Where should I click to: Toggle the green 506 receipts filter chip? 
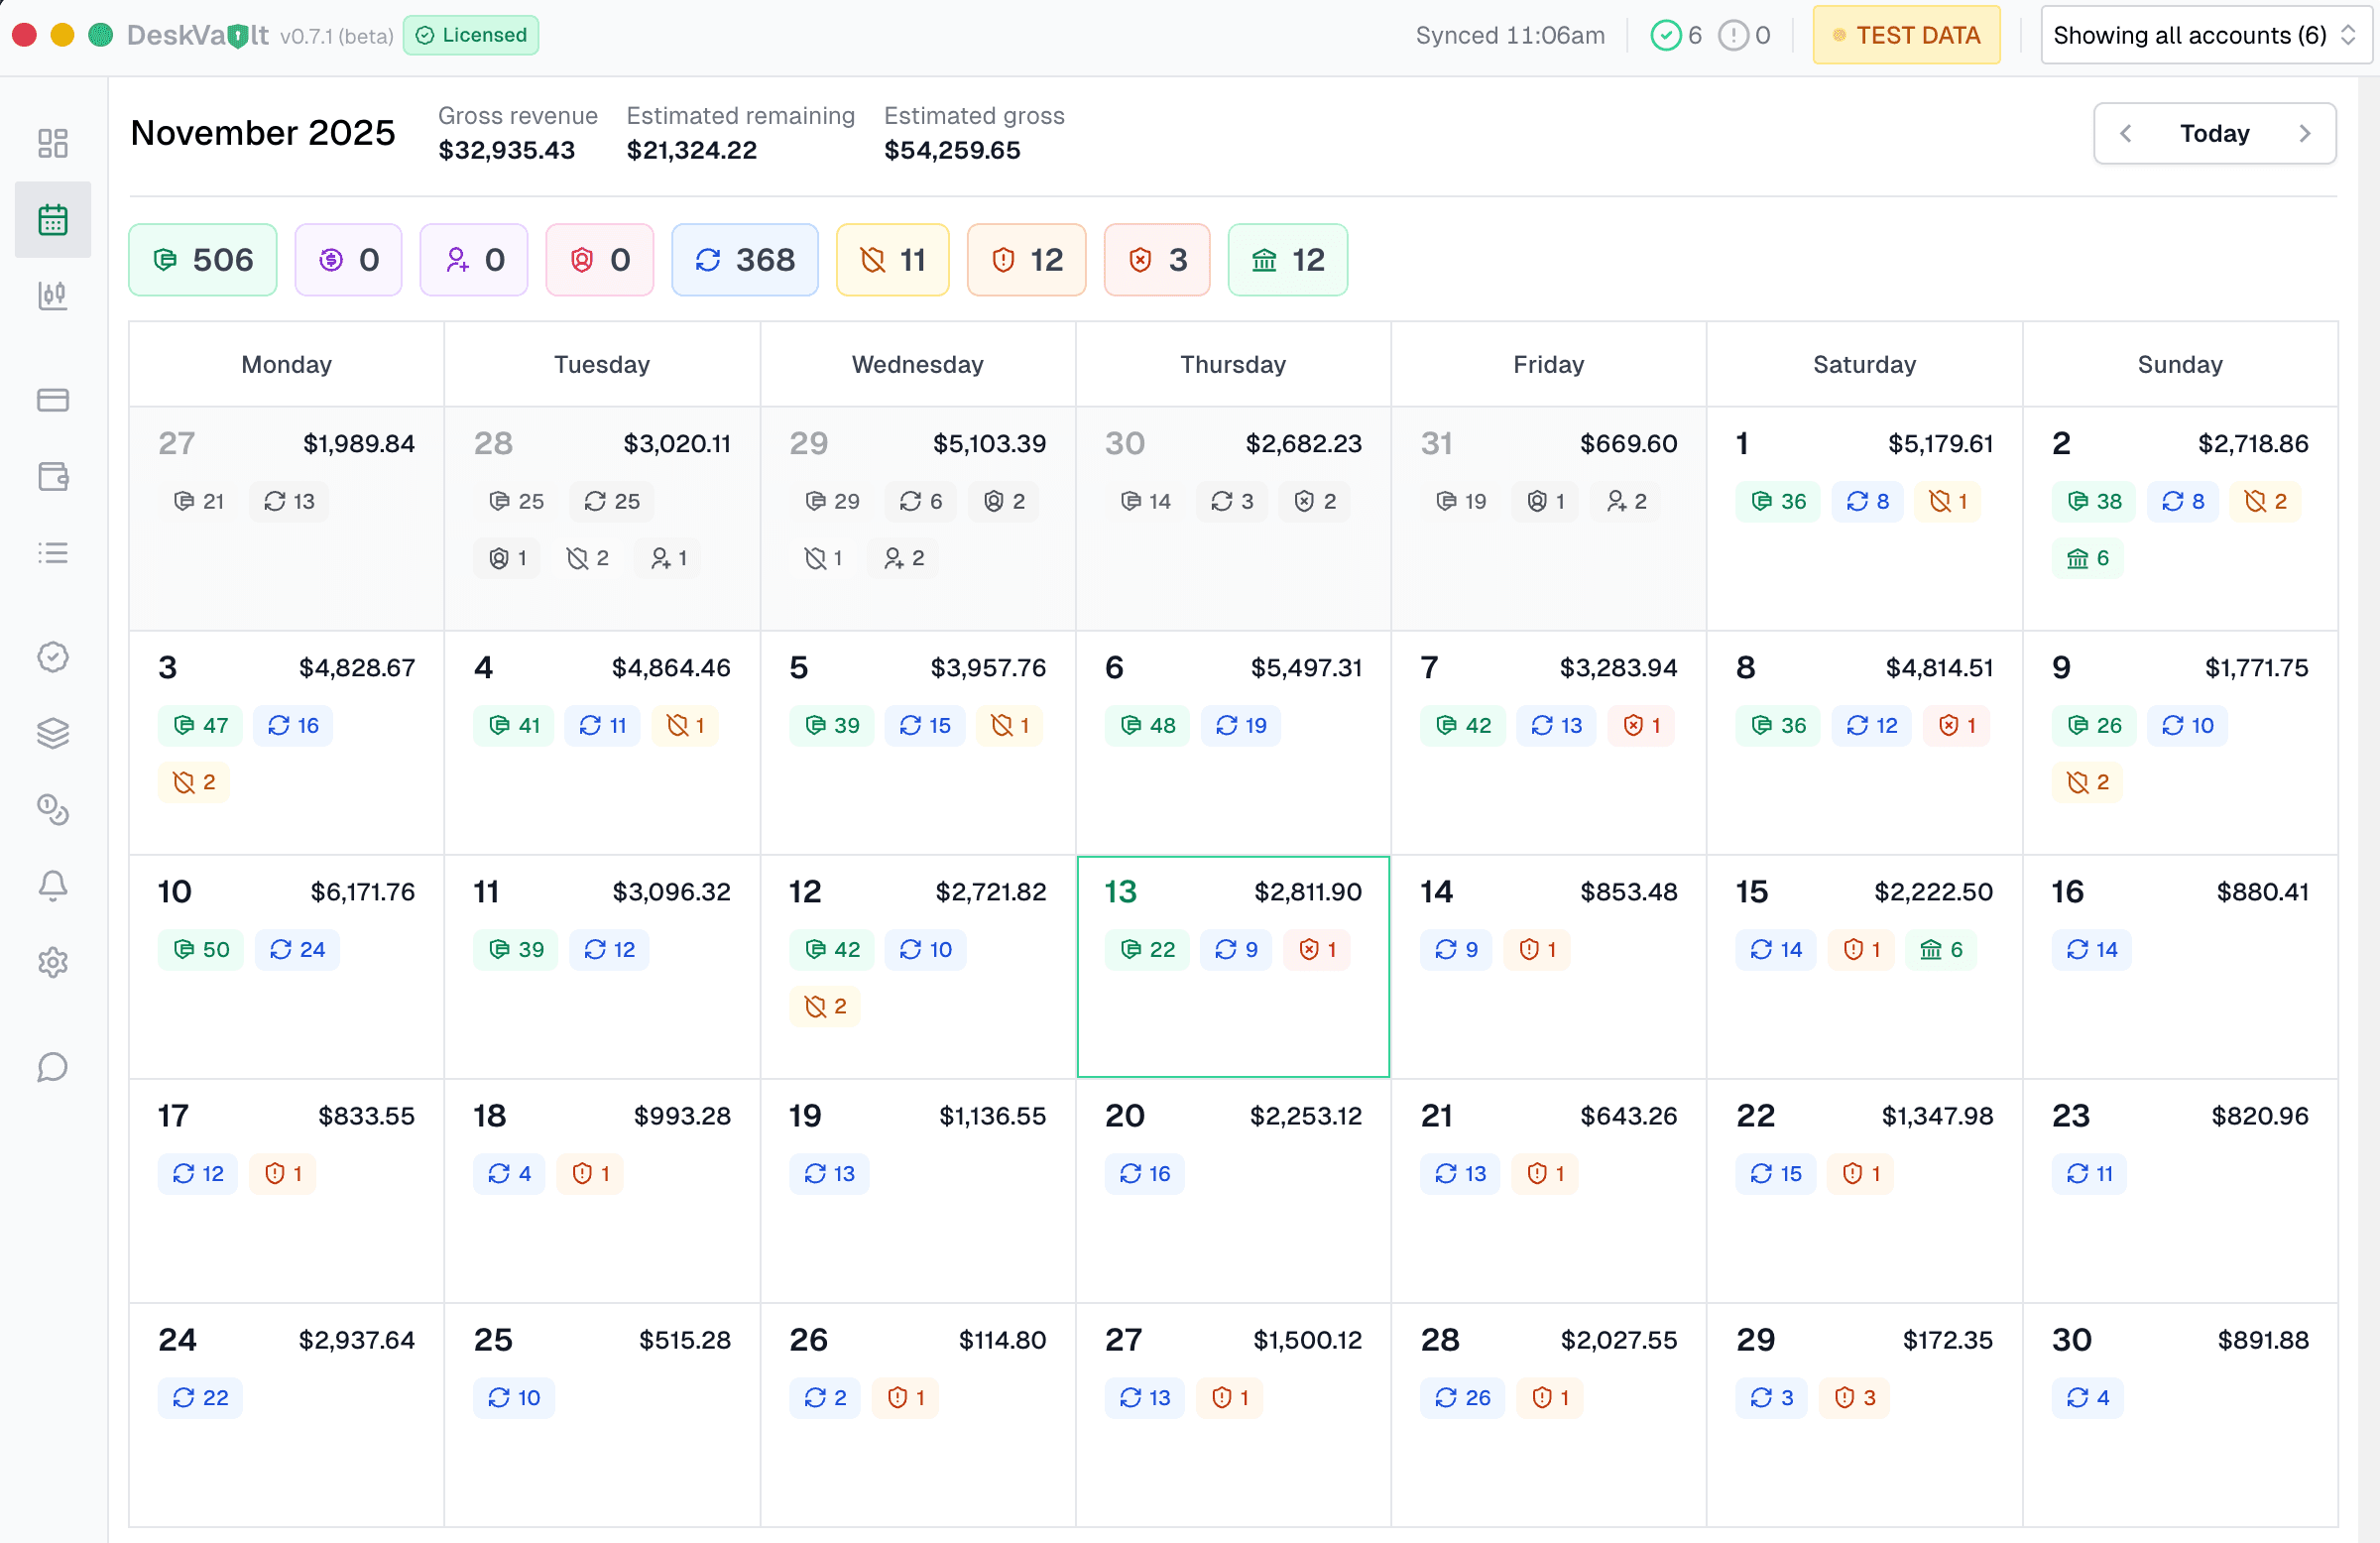[202, 260]
